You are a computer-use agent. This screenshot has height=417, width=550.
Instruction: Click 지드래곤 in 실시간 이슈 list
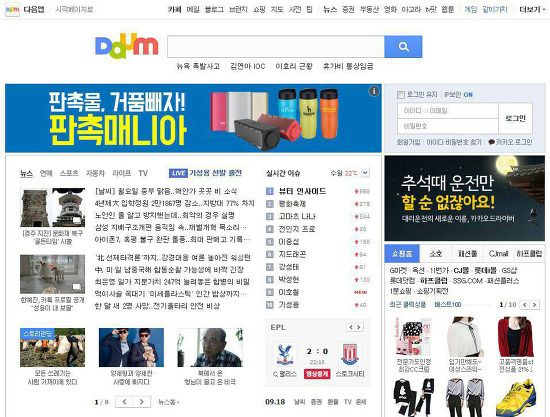pos(292,254)
